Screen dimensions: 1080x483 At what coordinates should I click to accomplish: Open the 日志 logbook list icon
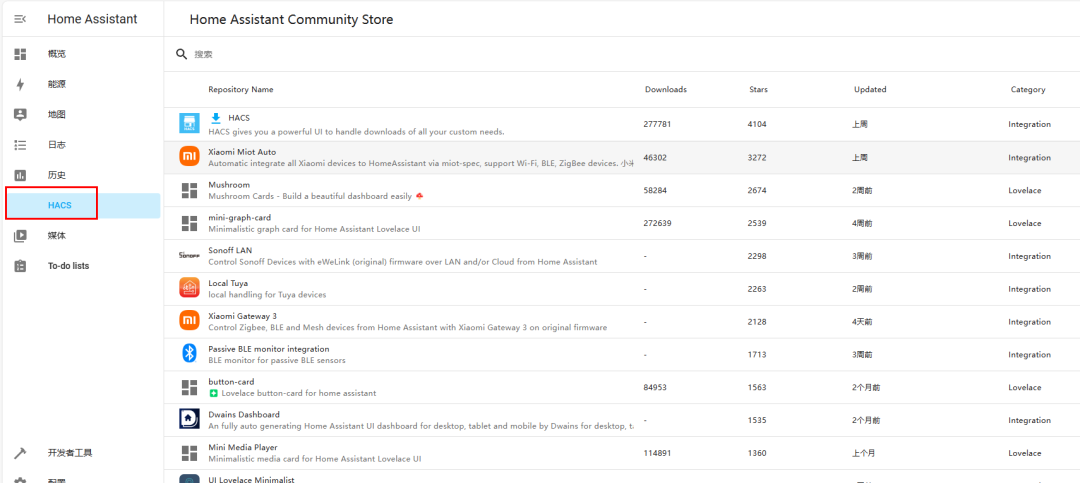[20, 145]
